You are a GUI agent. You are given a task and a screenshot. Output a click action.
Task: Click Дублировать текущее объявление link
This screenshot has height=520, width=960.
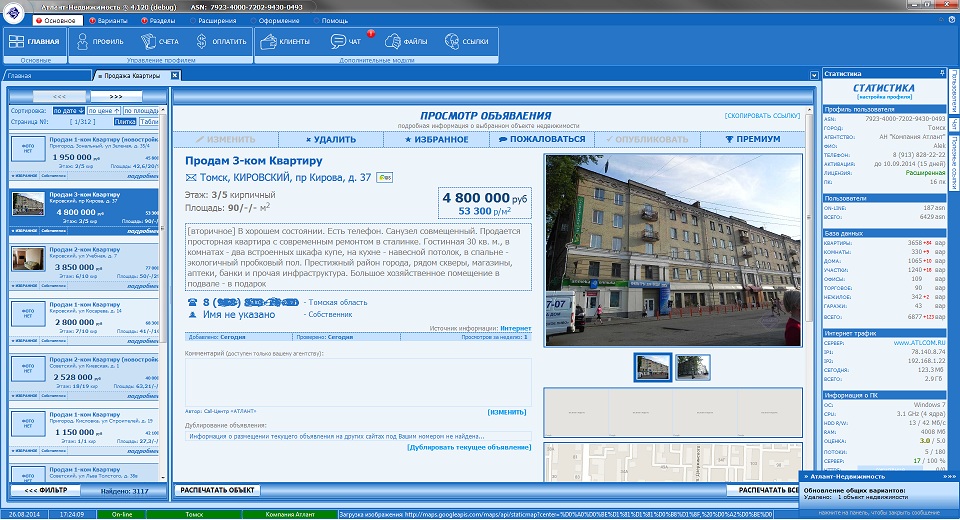pos(469,448)
